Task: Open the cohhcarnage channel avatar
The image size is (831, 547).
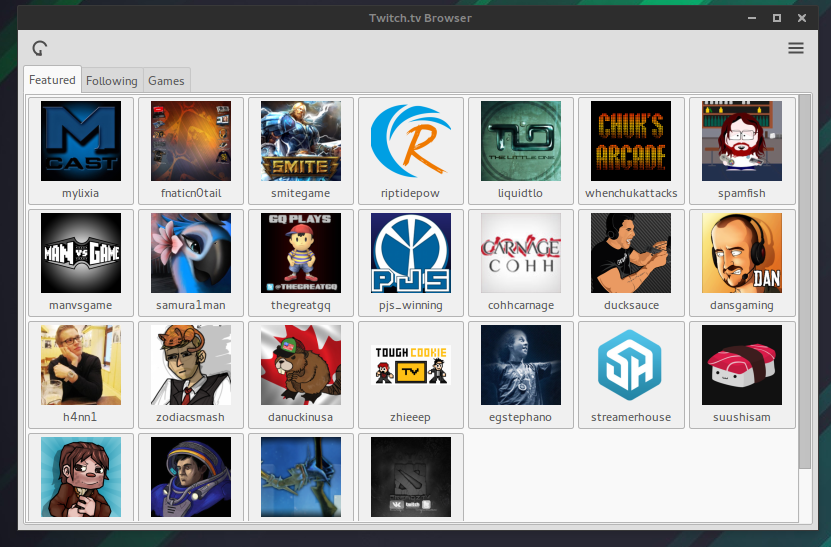Action: [521, 253]
